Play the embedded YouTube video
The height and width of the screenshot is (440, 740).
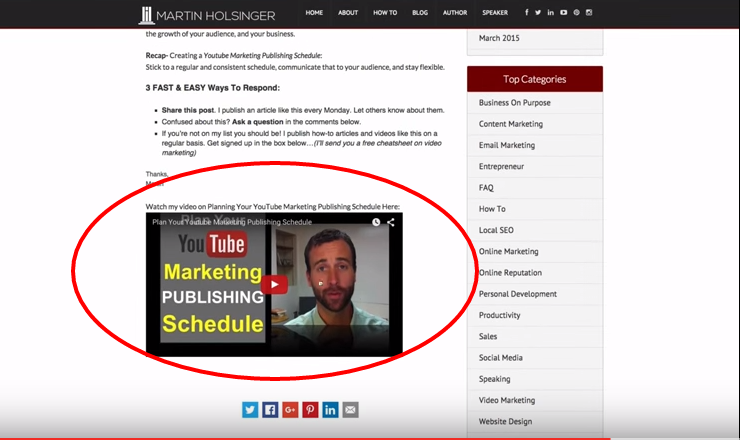pos(275,284)
